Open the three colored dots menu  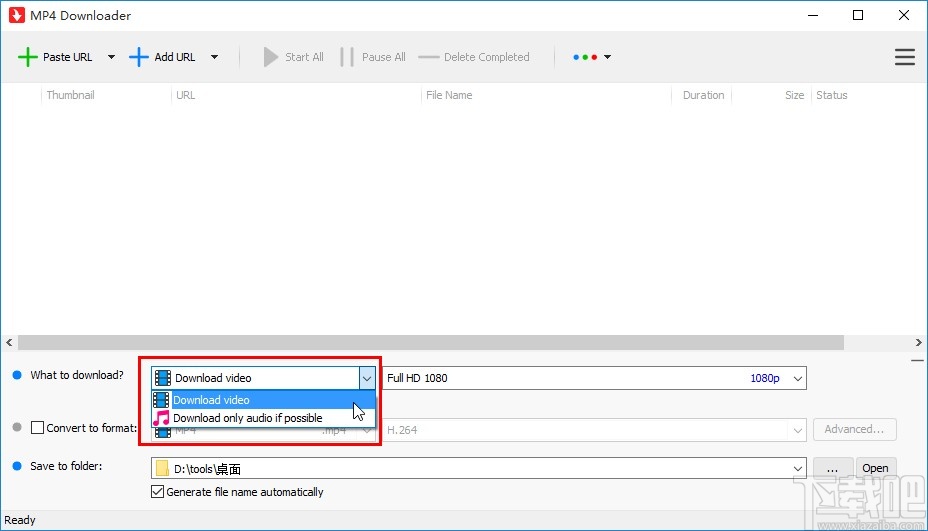tap(592, 57)
